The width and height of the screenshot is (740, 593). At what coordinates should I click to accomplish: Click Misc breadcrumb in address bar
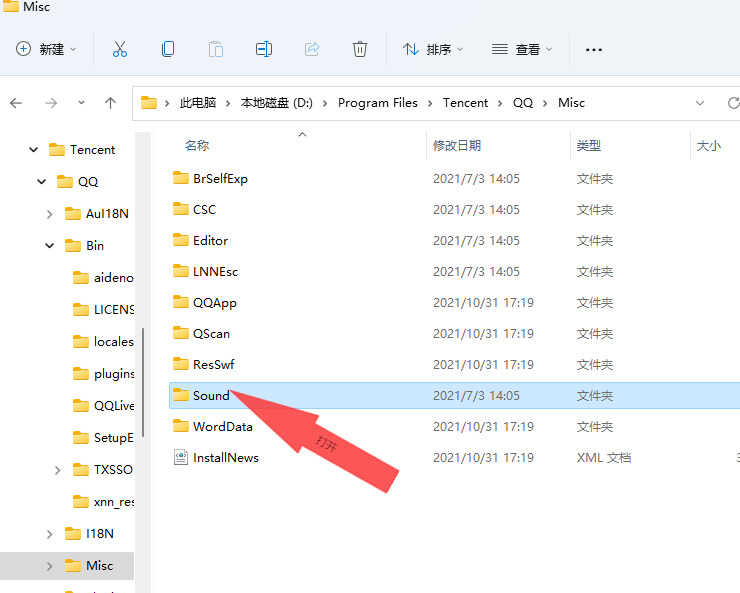pos(572,102)
